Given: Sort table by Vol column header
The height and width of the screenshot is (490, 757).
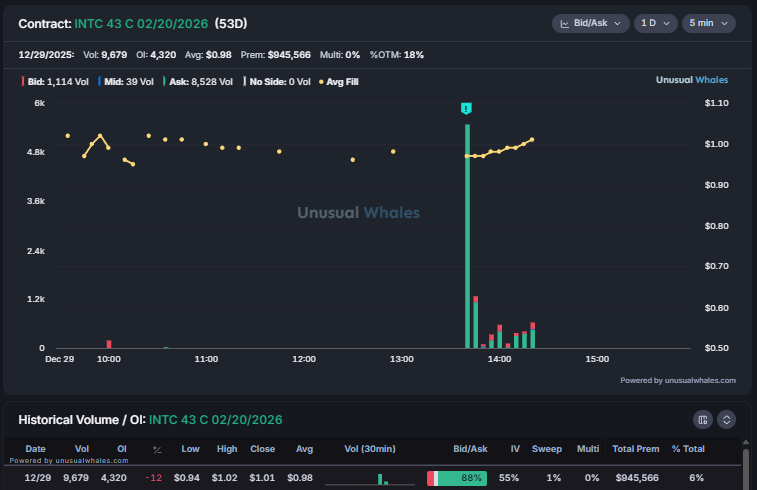Looking at the screenshot, I should pos(82,449).
